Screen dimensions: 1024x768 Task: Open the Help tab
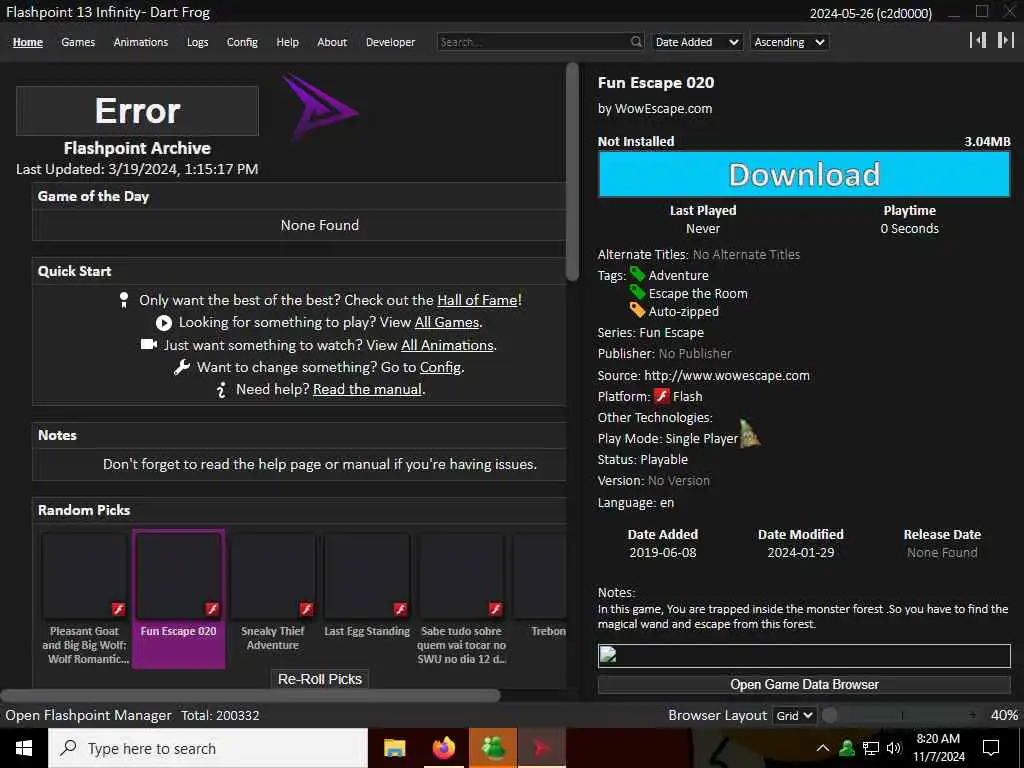click(x=287, y=42)
